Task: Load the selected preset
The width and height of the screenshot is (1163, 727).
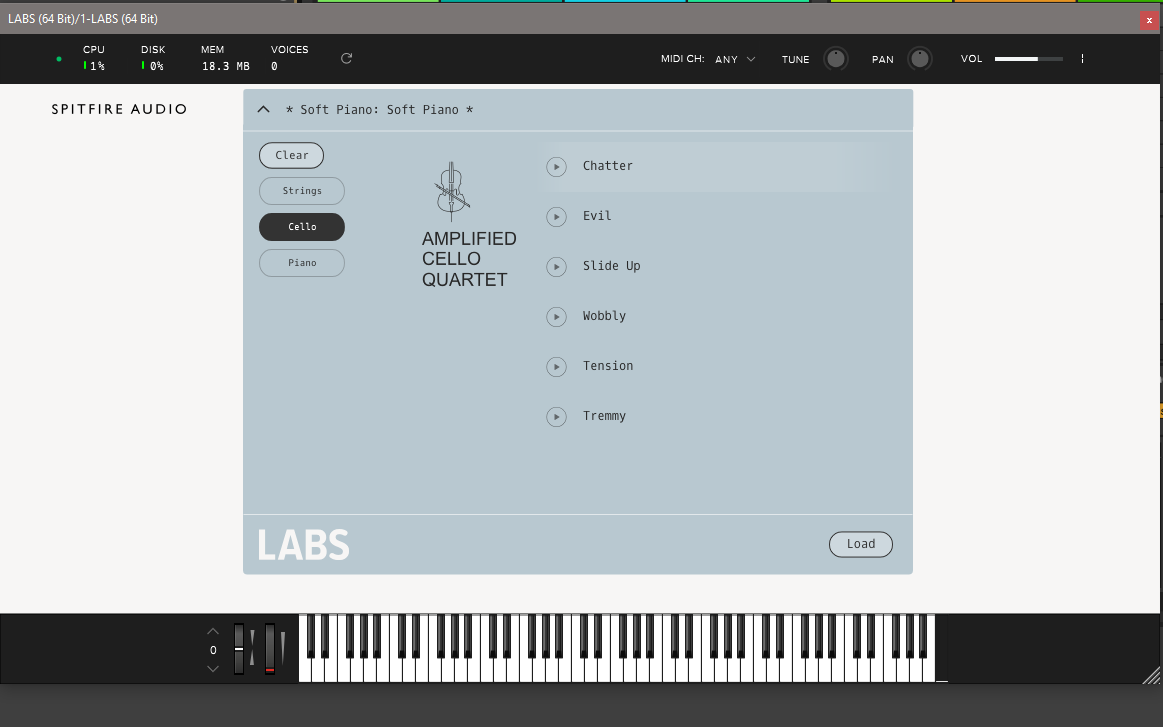Action: tap(860, 544)
